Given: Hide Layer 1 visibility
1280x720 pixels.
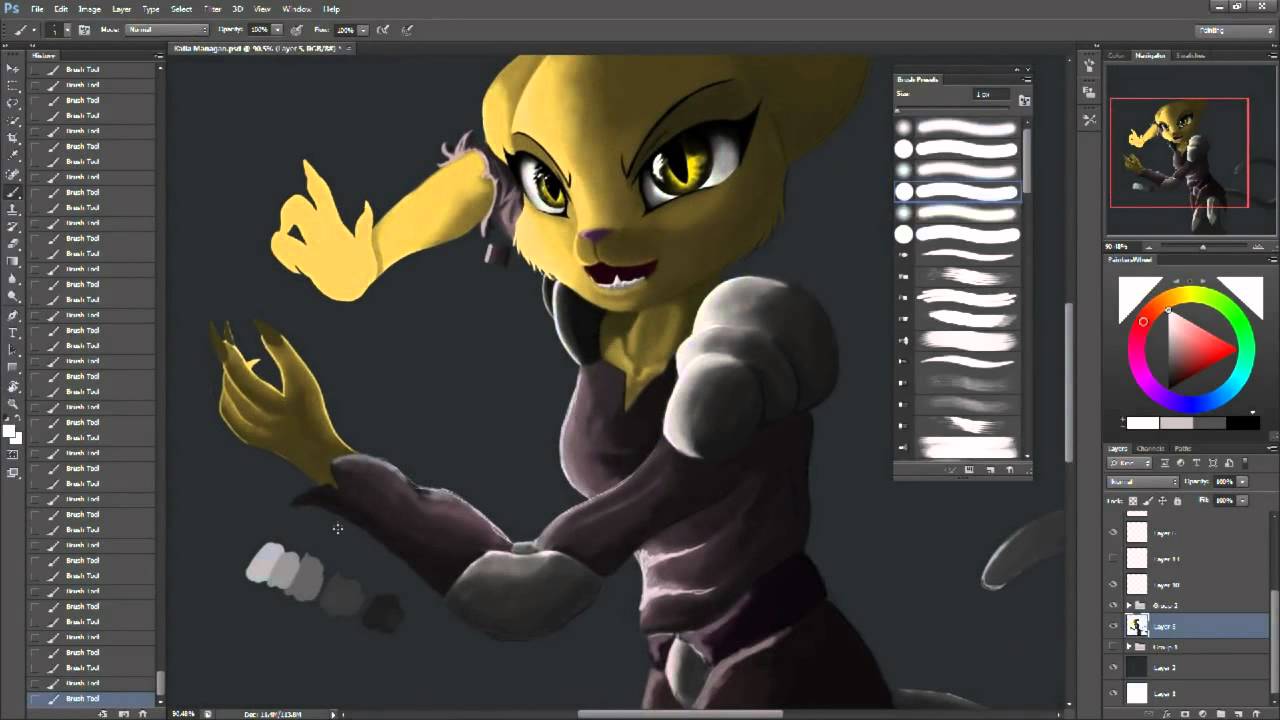Looking at the screenshot, I should coord(1114,693).
